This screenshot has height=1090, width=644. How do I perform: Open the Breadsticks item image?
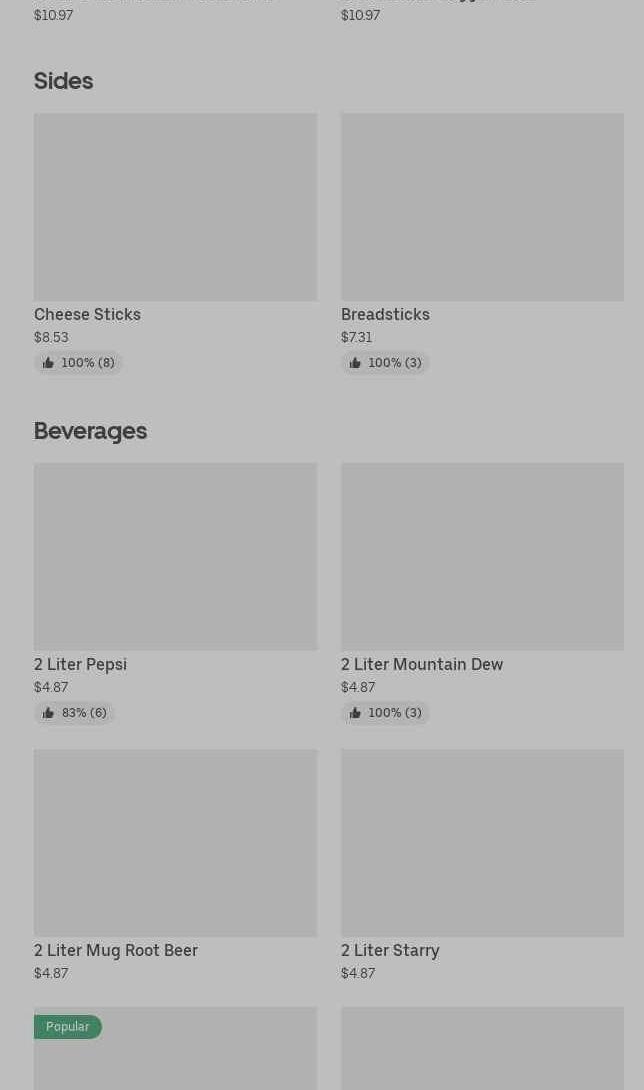[x=482, y=207]
